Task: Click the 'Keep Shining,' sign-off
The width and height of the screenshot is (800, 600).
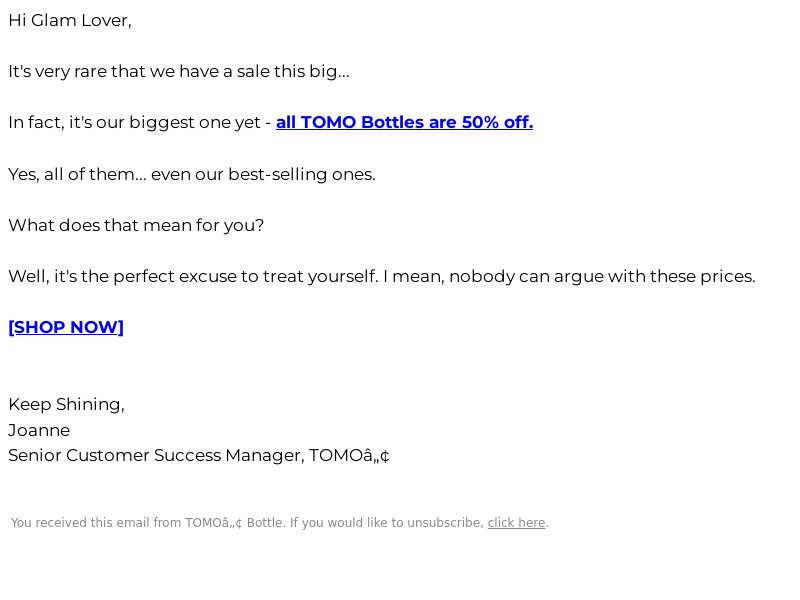Action: pyautogui.click(x=66, y=404)
